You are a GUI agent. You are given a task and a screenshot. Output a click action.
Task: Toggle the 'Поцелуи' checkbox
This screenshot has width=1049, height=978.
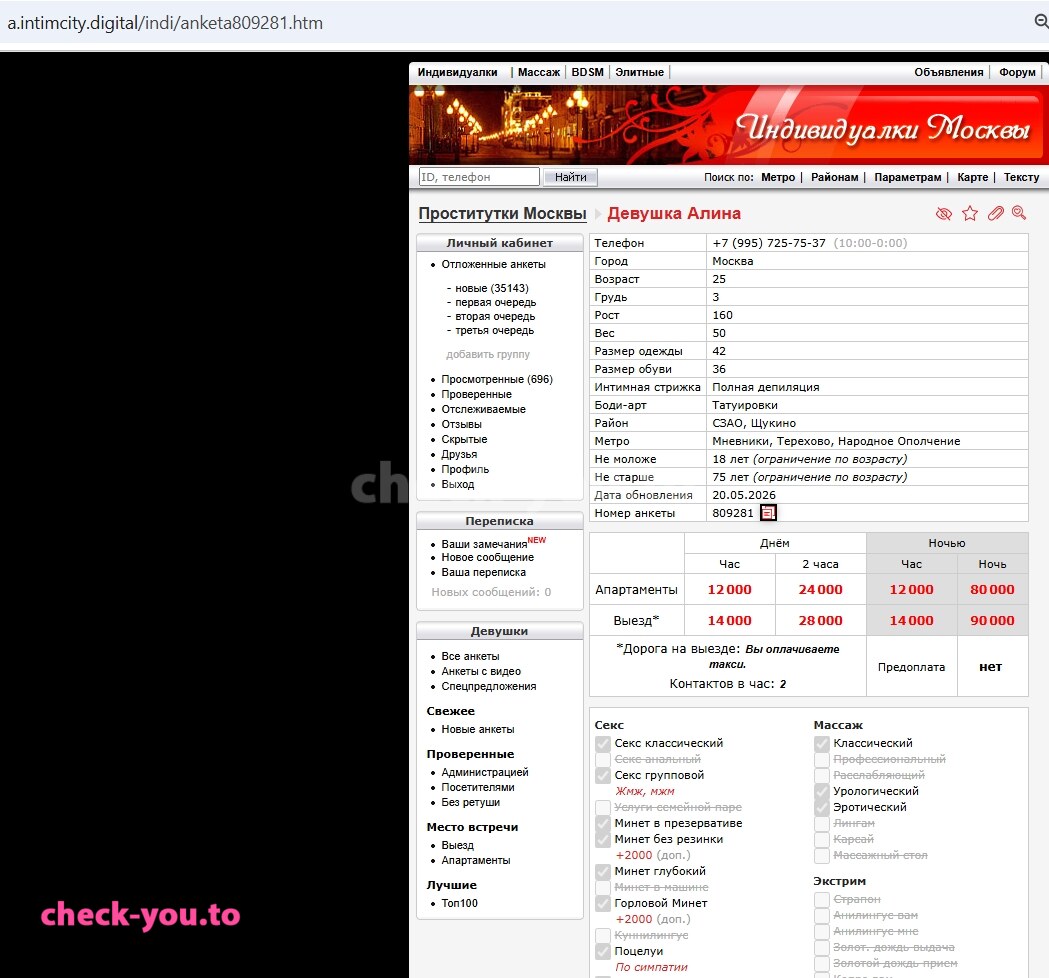pyautogui.click(x=603, y=951)
